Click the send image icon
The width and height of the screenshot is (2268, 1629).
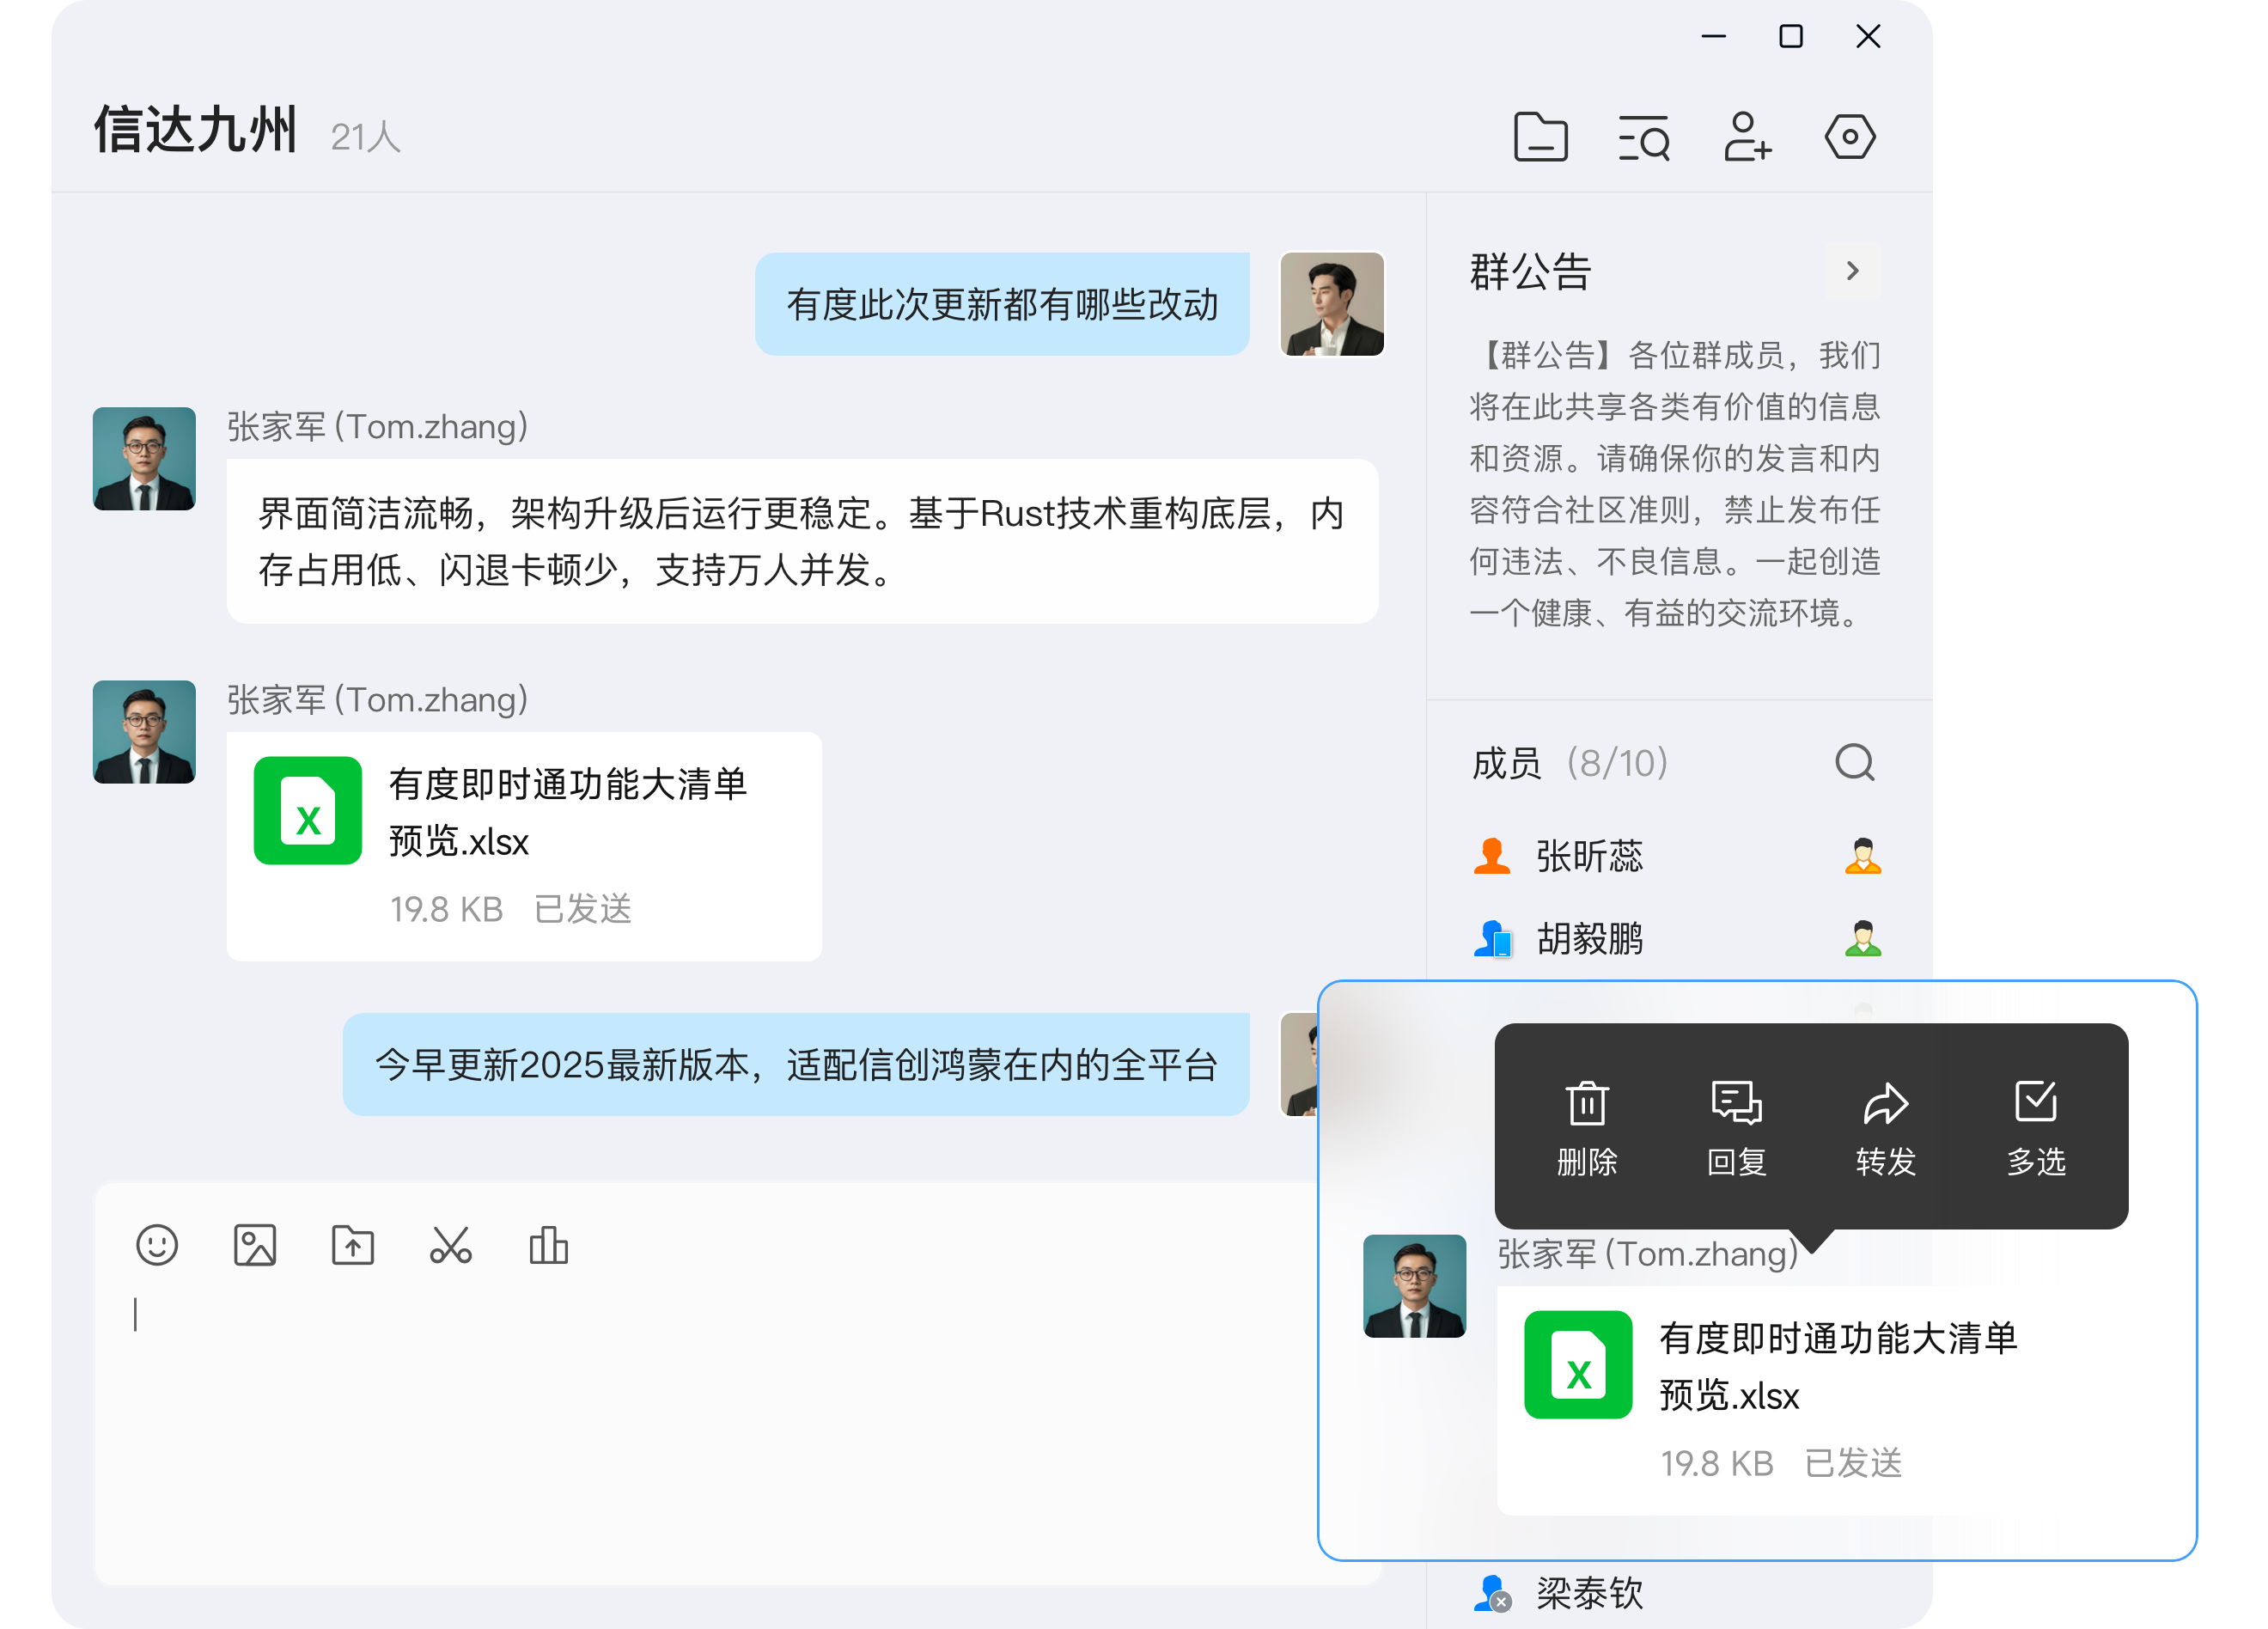tap(255, 1245)
